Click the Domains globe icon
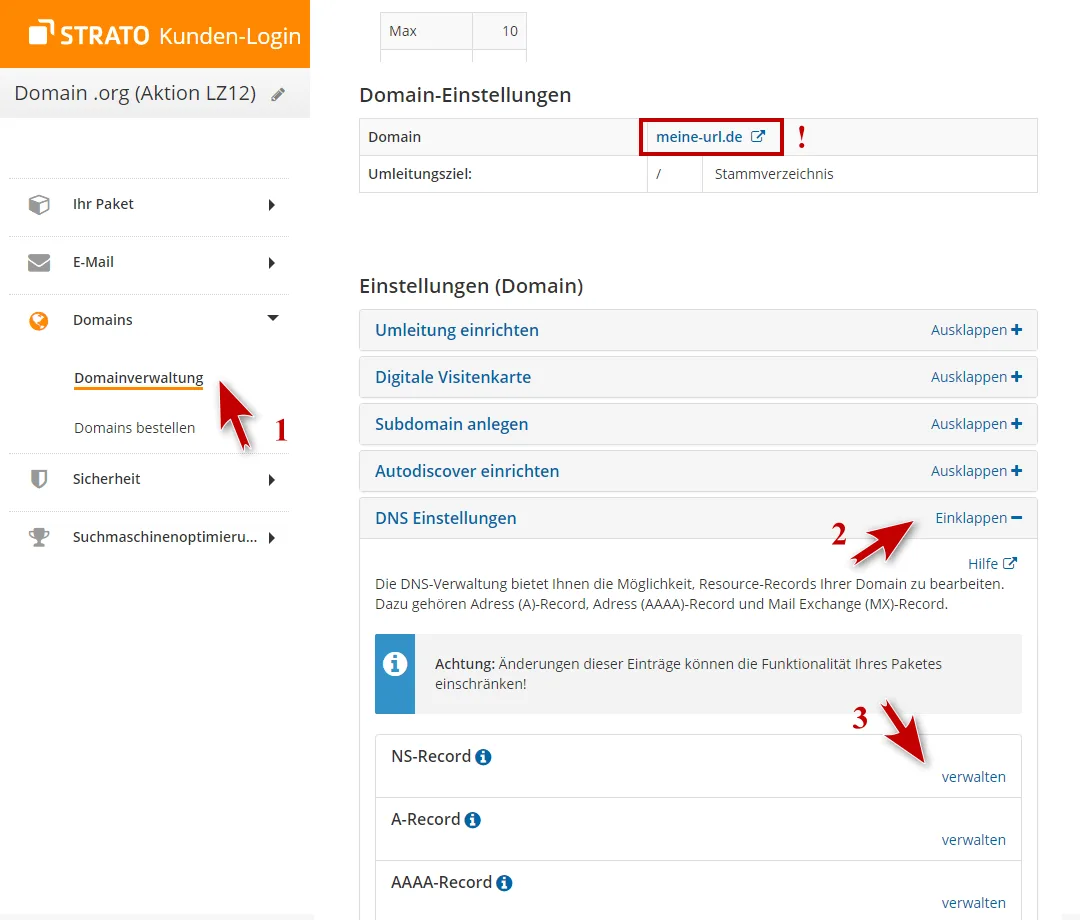The height and width of the screenshot is (920, 1080). tap(39, 321)
